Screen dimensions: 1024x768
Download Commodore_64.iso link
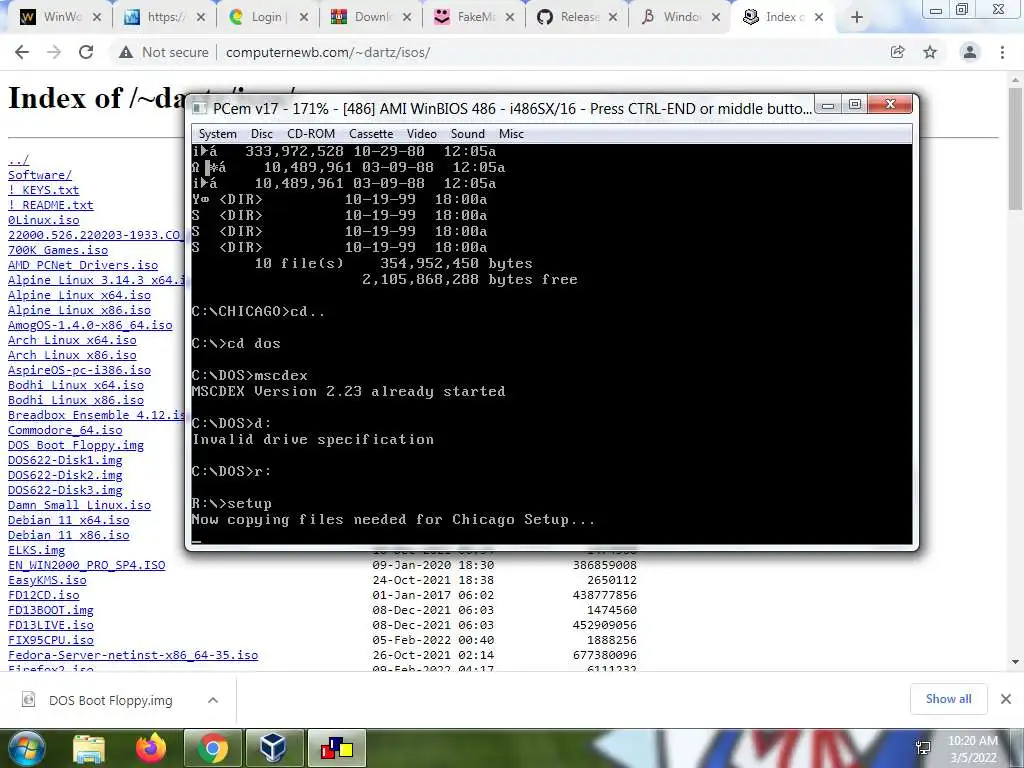(x=65, y=430)
